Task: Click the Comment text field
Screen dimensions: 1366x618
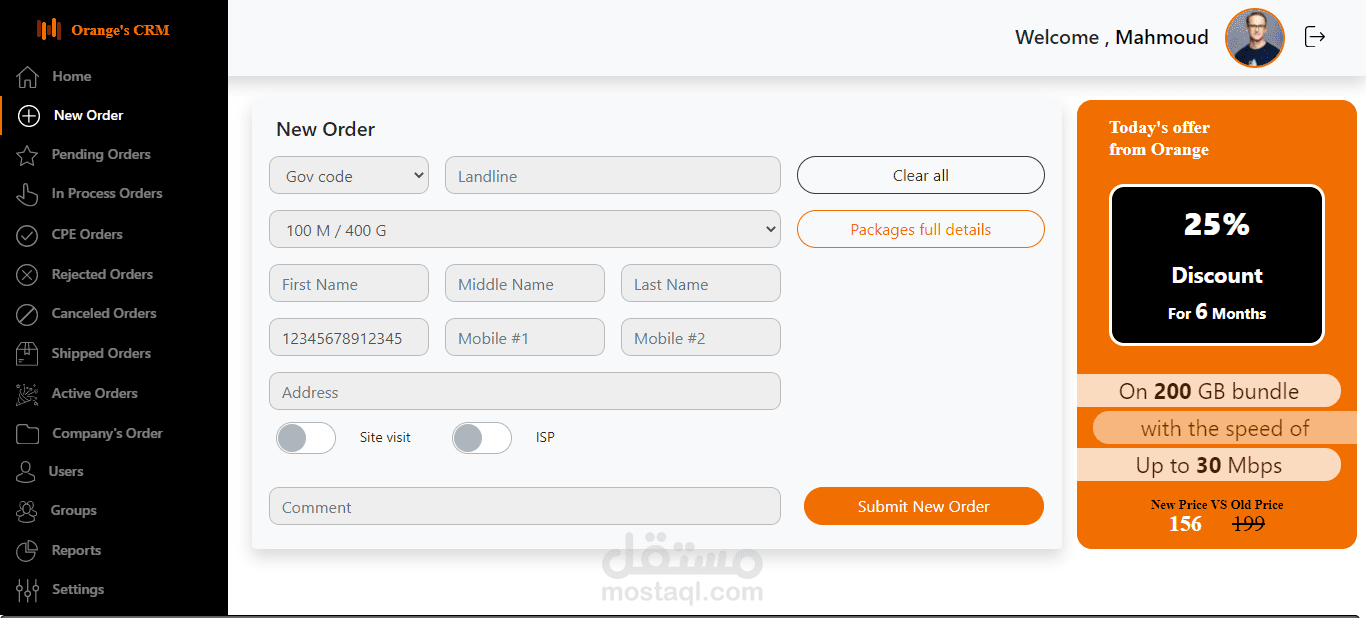Action: (525, 506)
